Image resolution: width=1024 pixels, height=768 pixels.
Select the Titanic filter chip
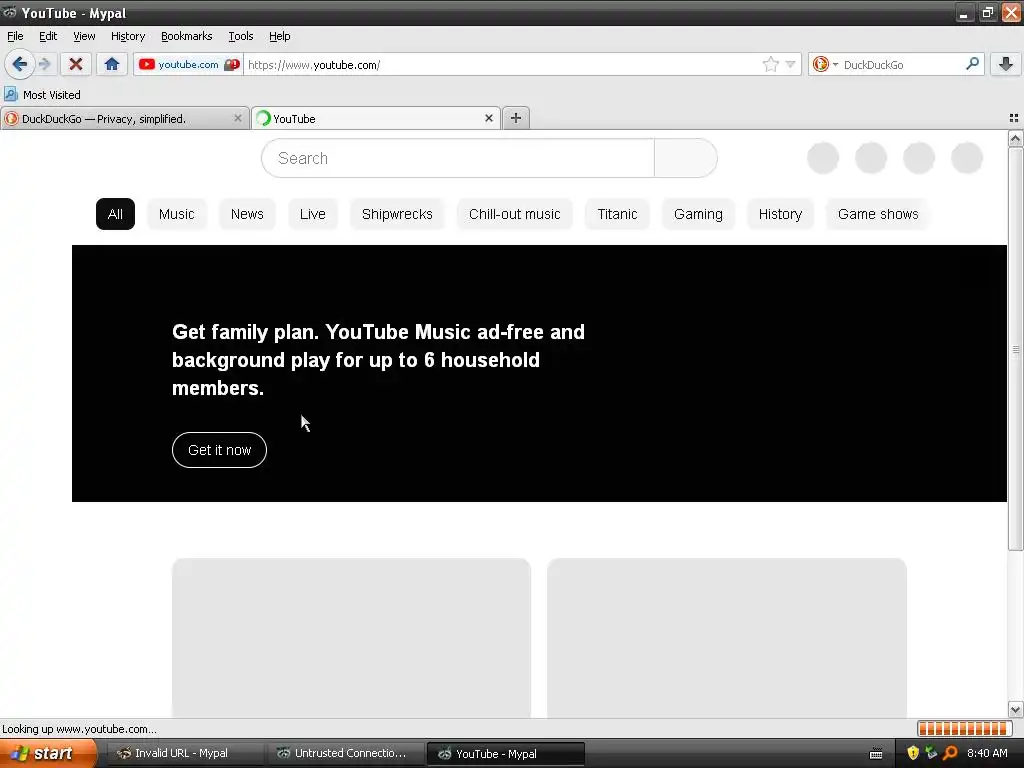[x=617, y=214]
